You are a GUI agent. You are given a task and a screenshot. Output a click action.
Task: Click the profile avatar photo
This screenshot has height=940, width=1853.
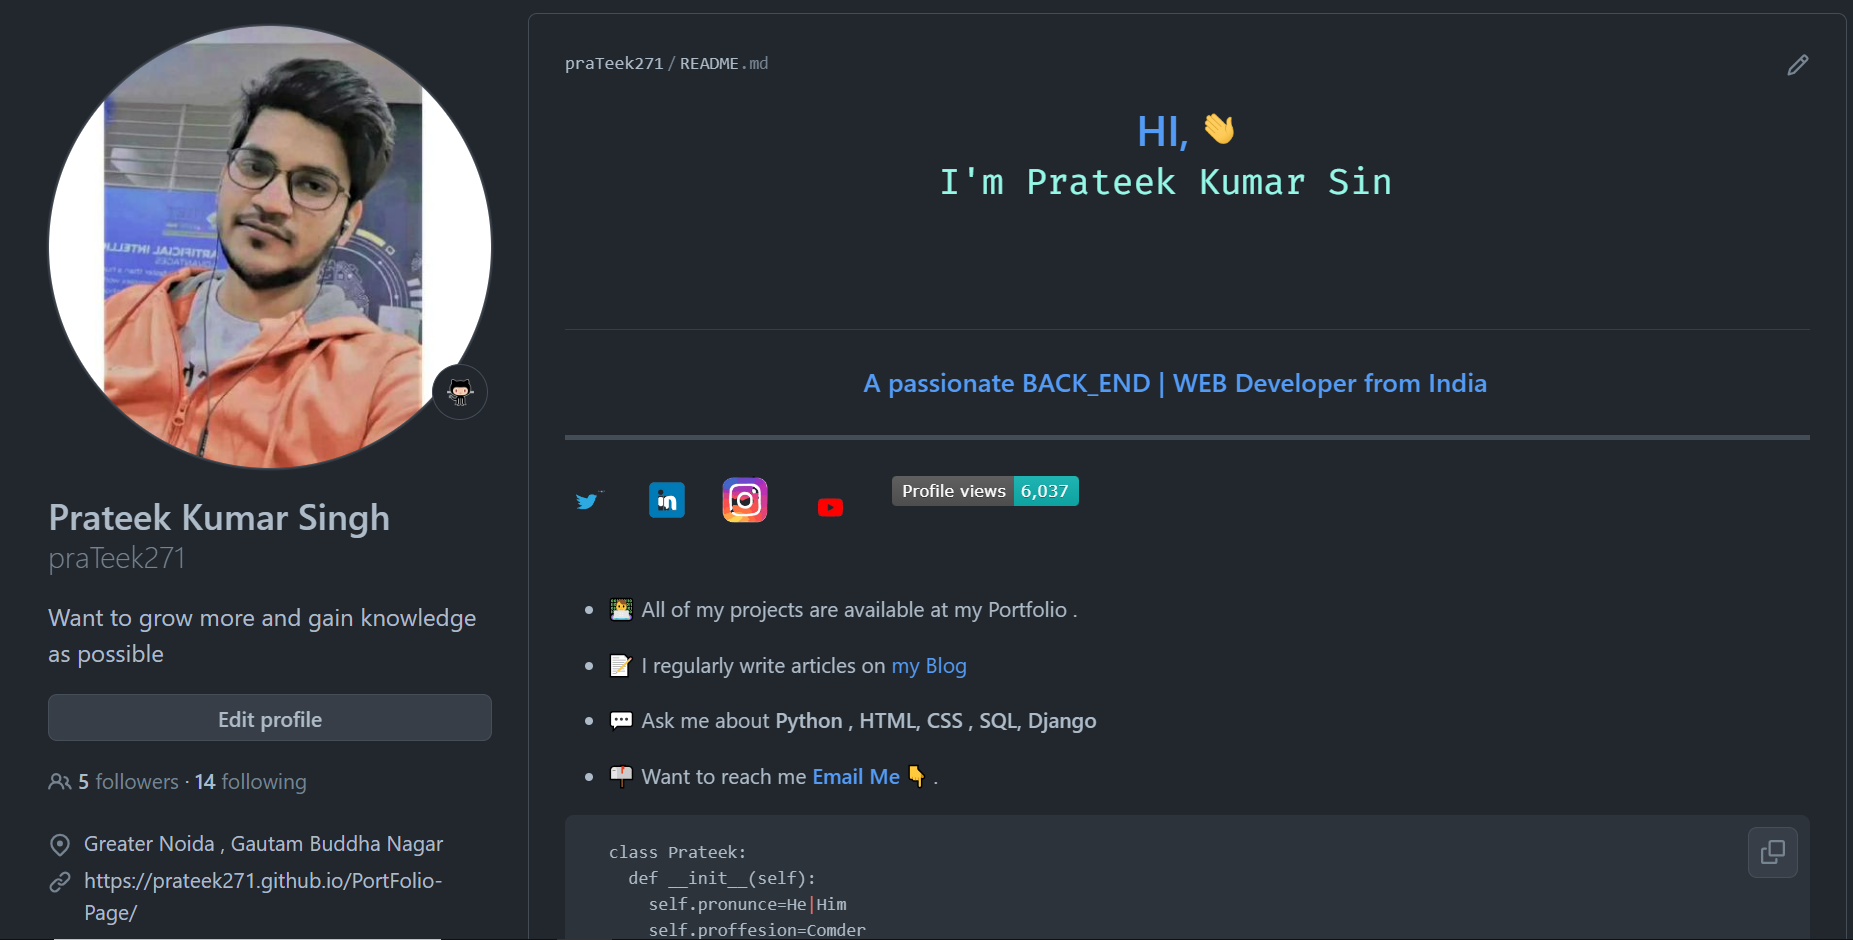tap(270, 247)
